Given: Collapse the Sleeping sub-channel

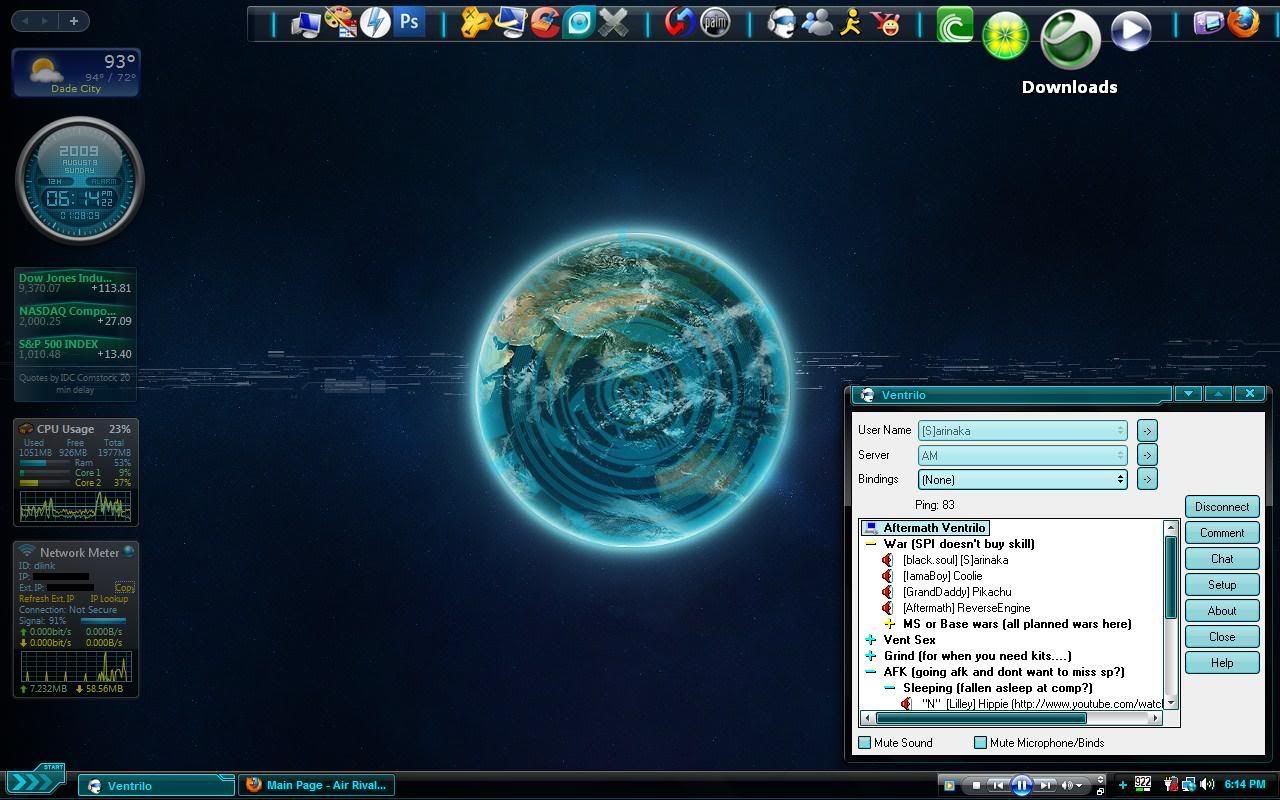Looking at the screenshot, I should click(890, 688).
